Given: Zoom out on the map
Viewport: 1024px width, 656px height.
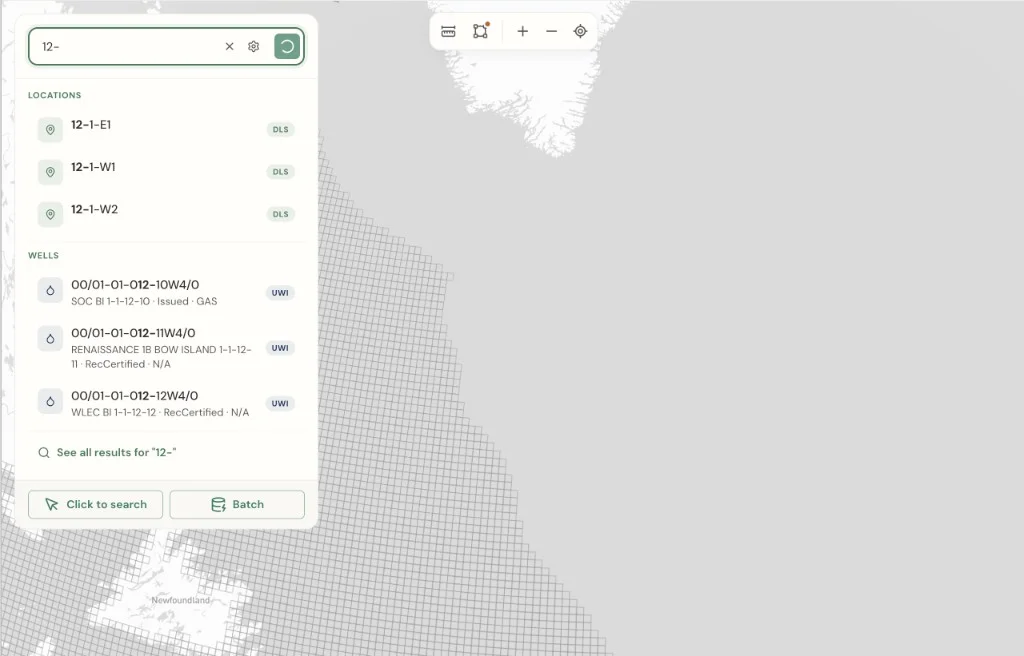Looking at the screenshot, I should click(551, 31).
